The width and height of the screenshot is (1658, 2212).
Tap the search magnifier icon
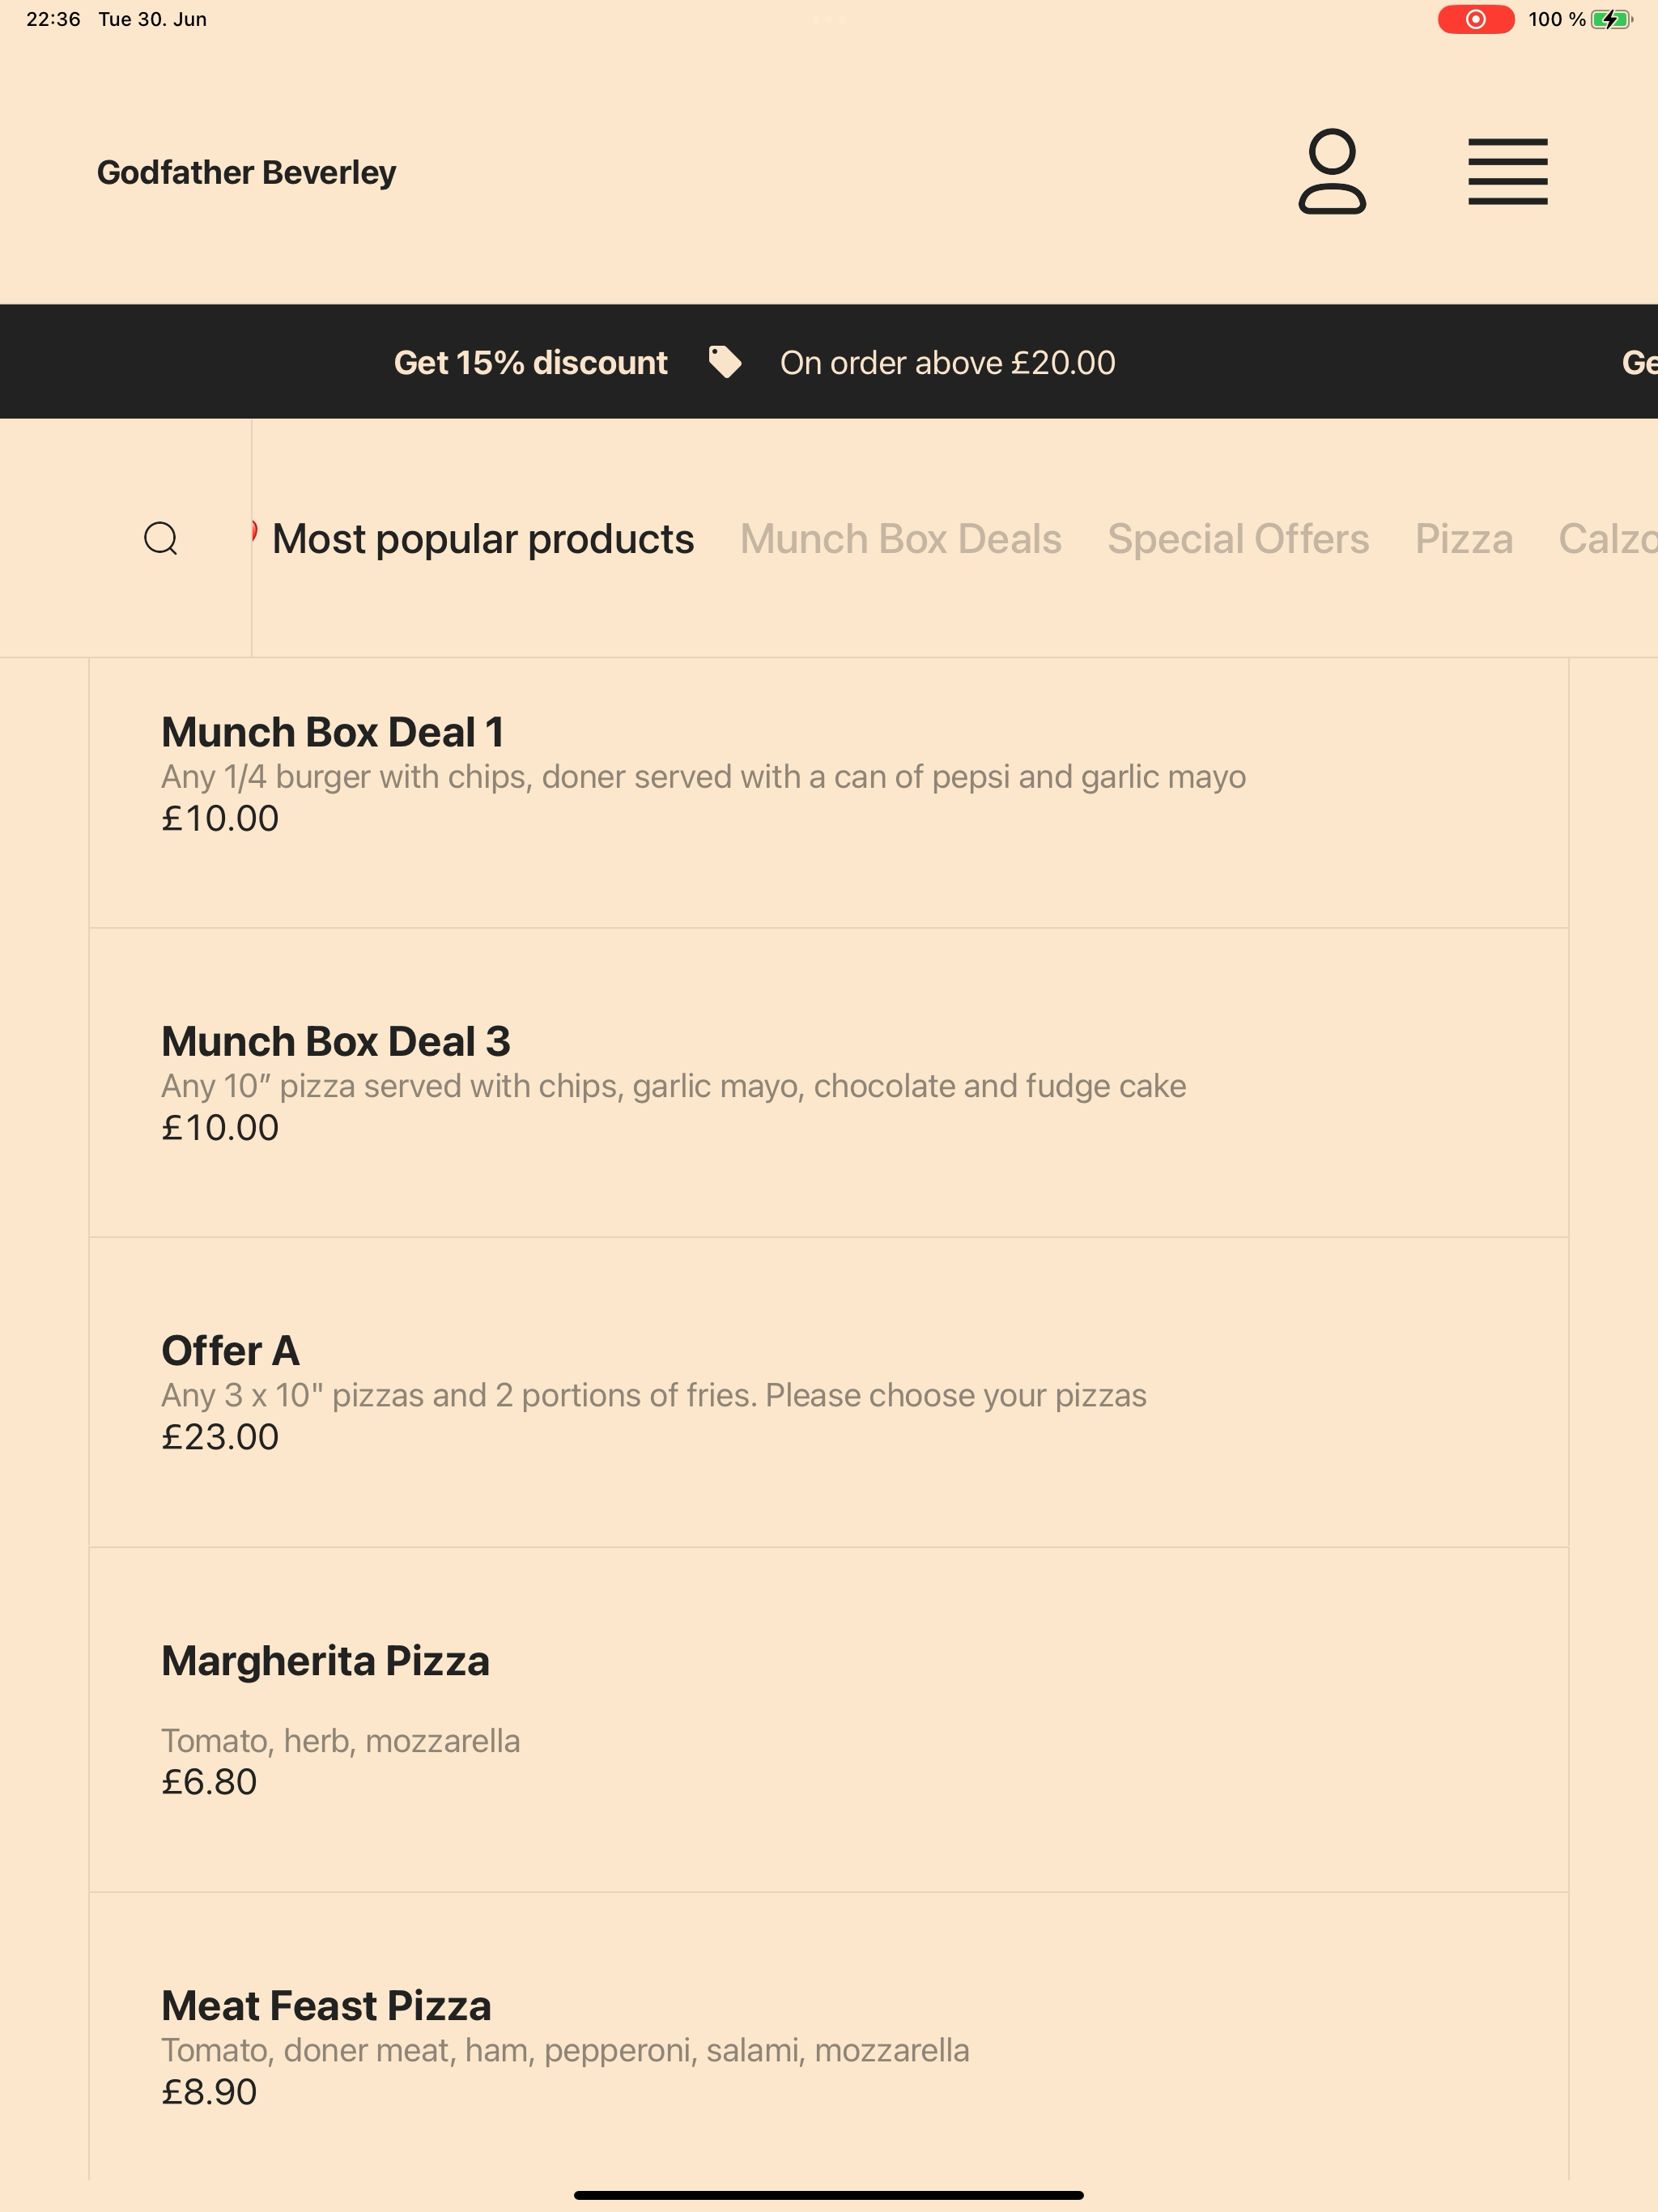[x=161, y=538]
